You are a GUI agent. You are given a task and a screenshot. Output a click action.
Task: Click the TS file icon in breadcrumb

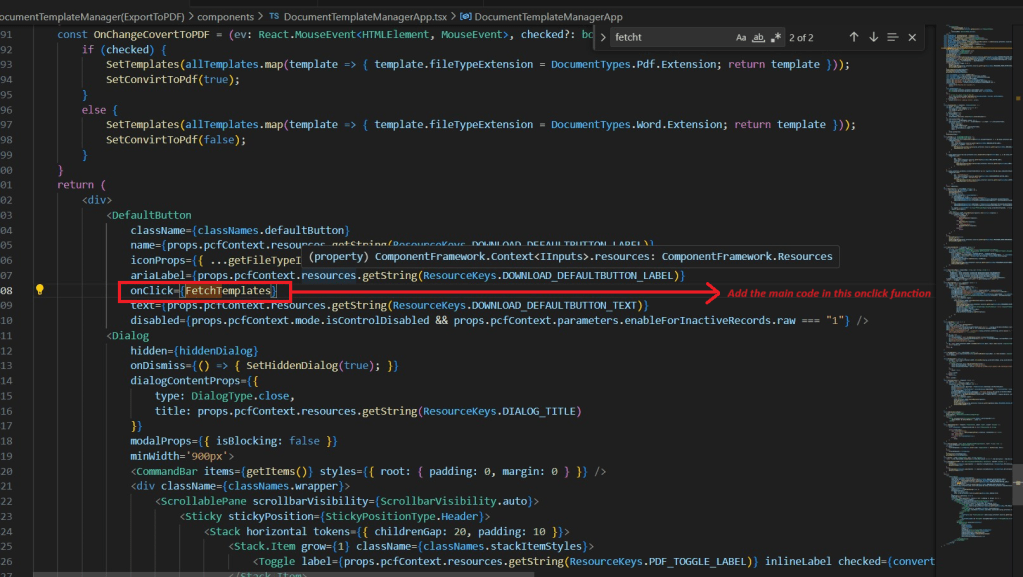(274, 17)
